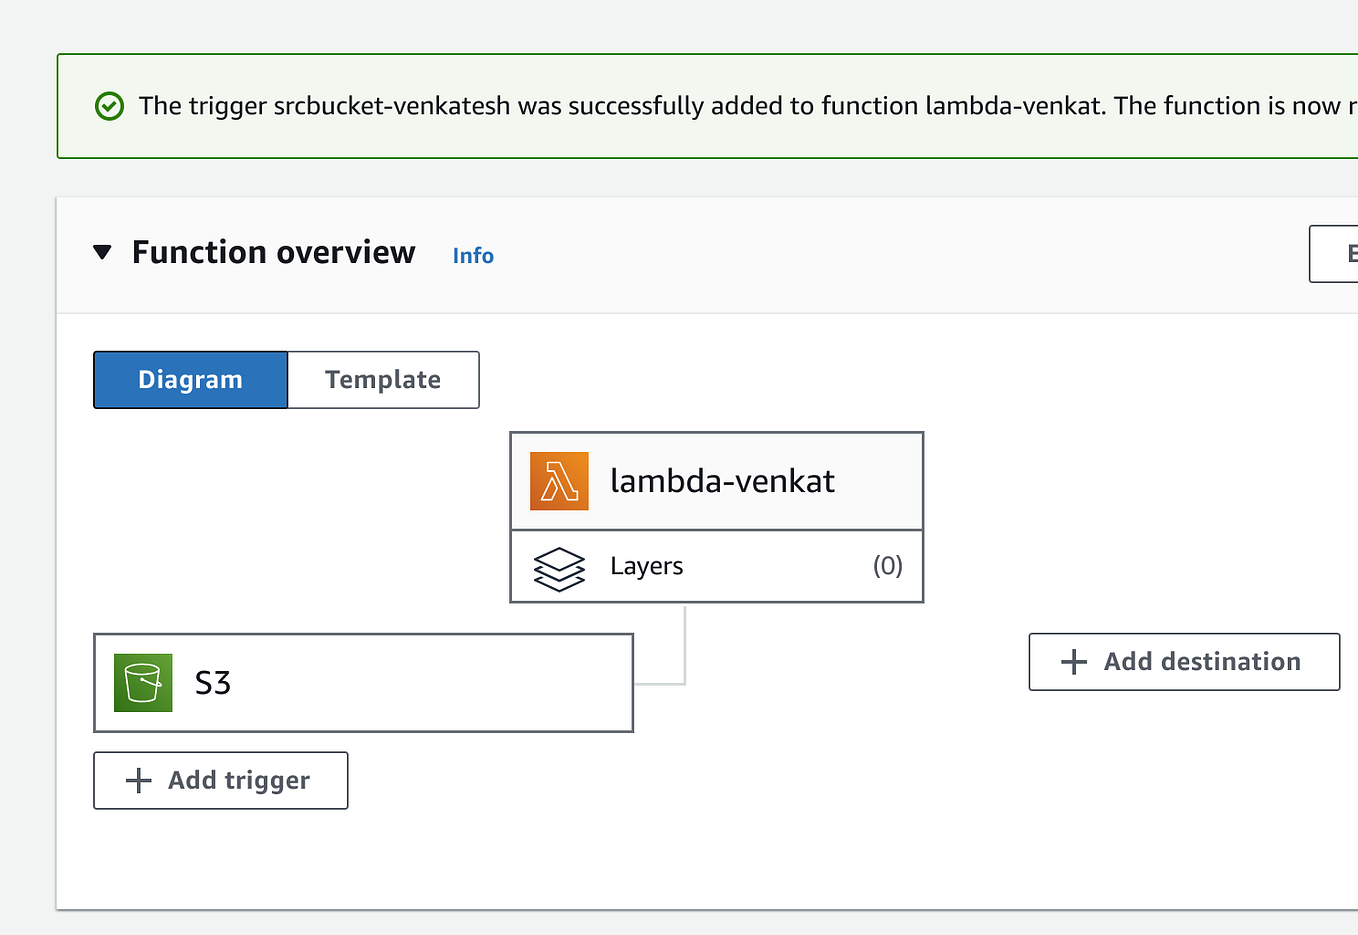Click the green success checkmark icon

click(x=109, y=106)
